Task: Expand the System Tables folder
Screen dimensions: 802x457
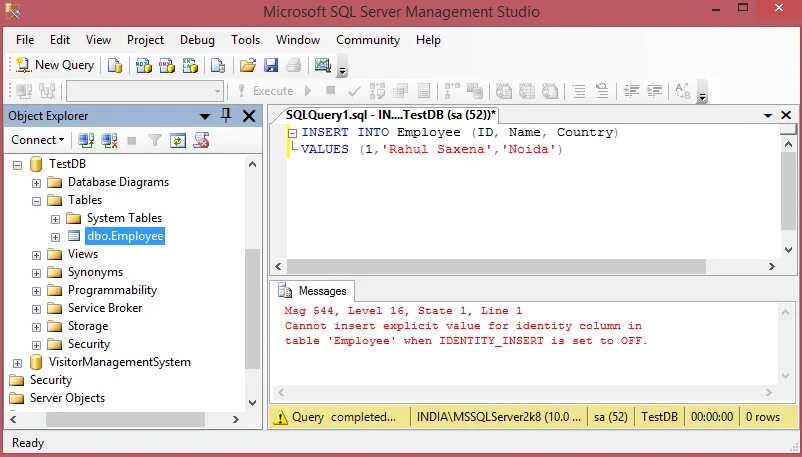Action: (55, 219)
